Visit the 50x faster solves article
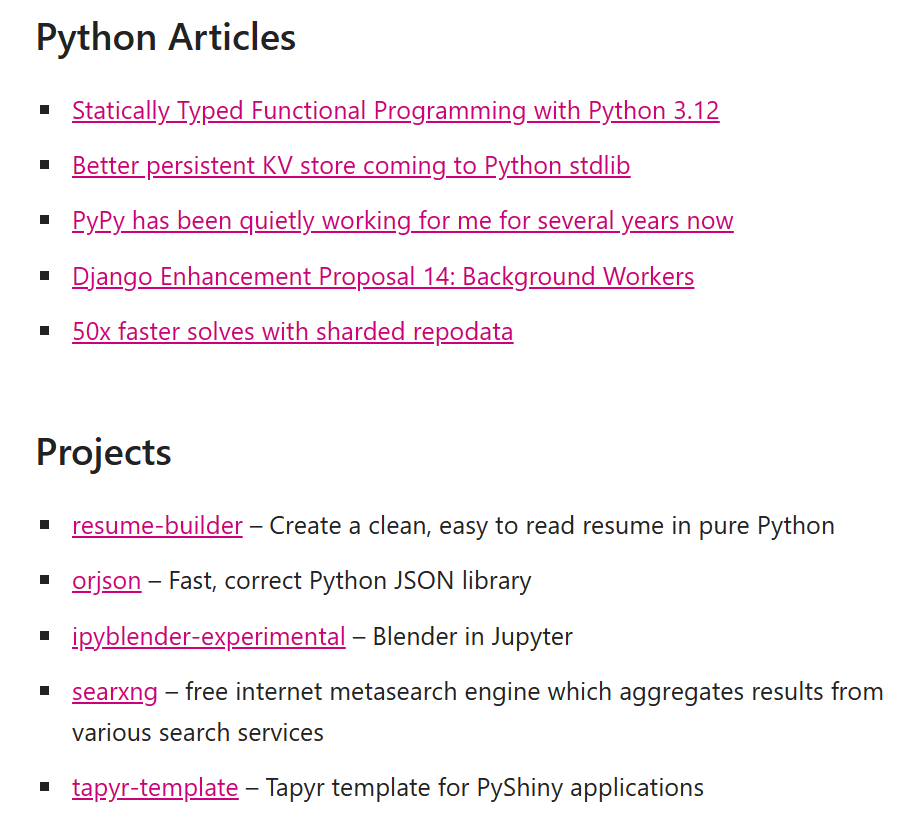921x827 pixels. click(292, 332)
